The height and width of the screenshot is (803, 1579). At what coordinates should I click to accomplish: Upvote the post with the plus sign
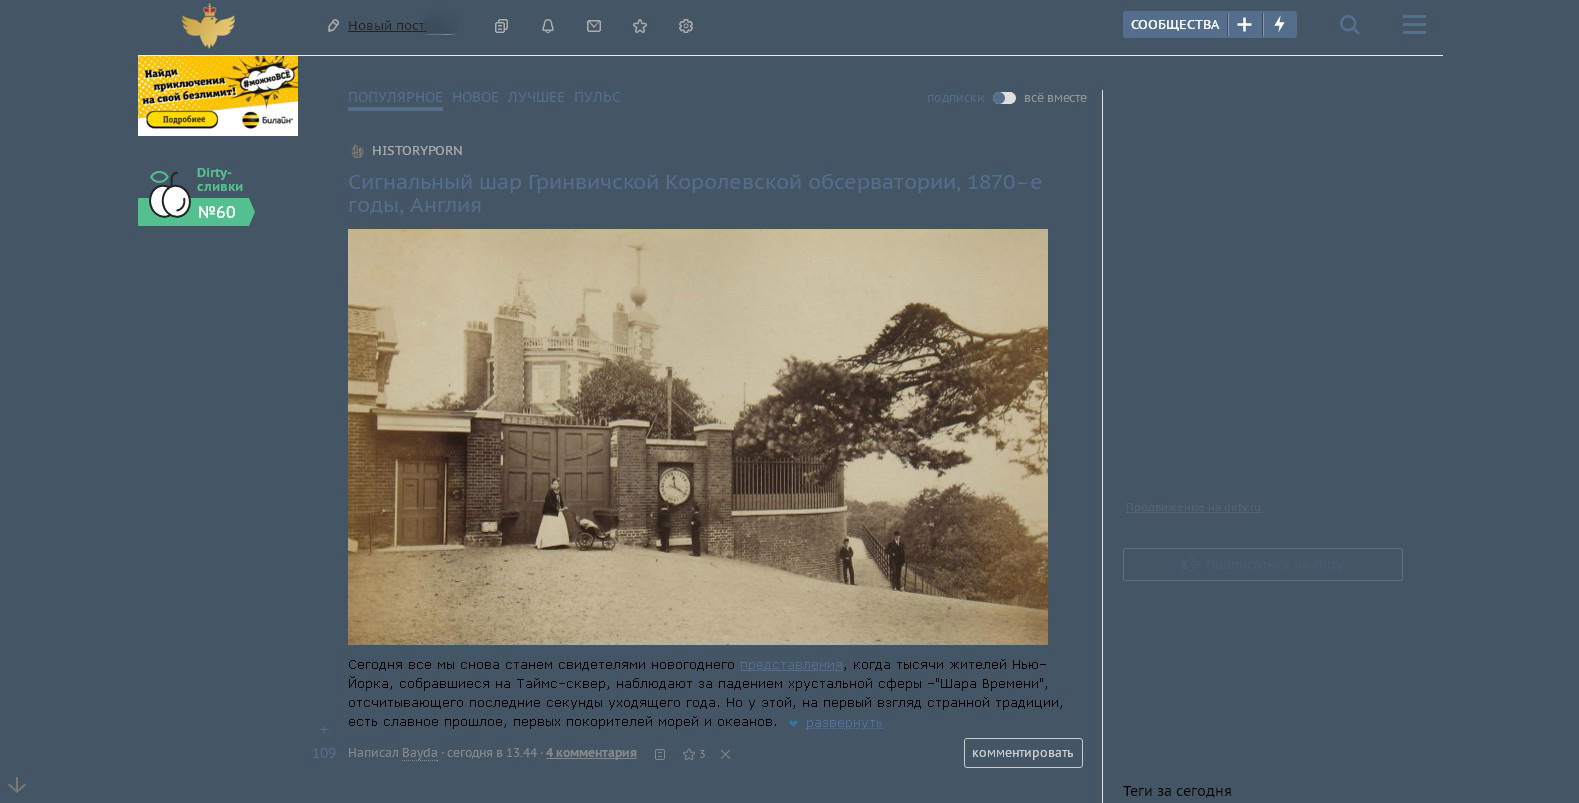[x=323, y=730]
